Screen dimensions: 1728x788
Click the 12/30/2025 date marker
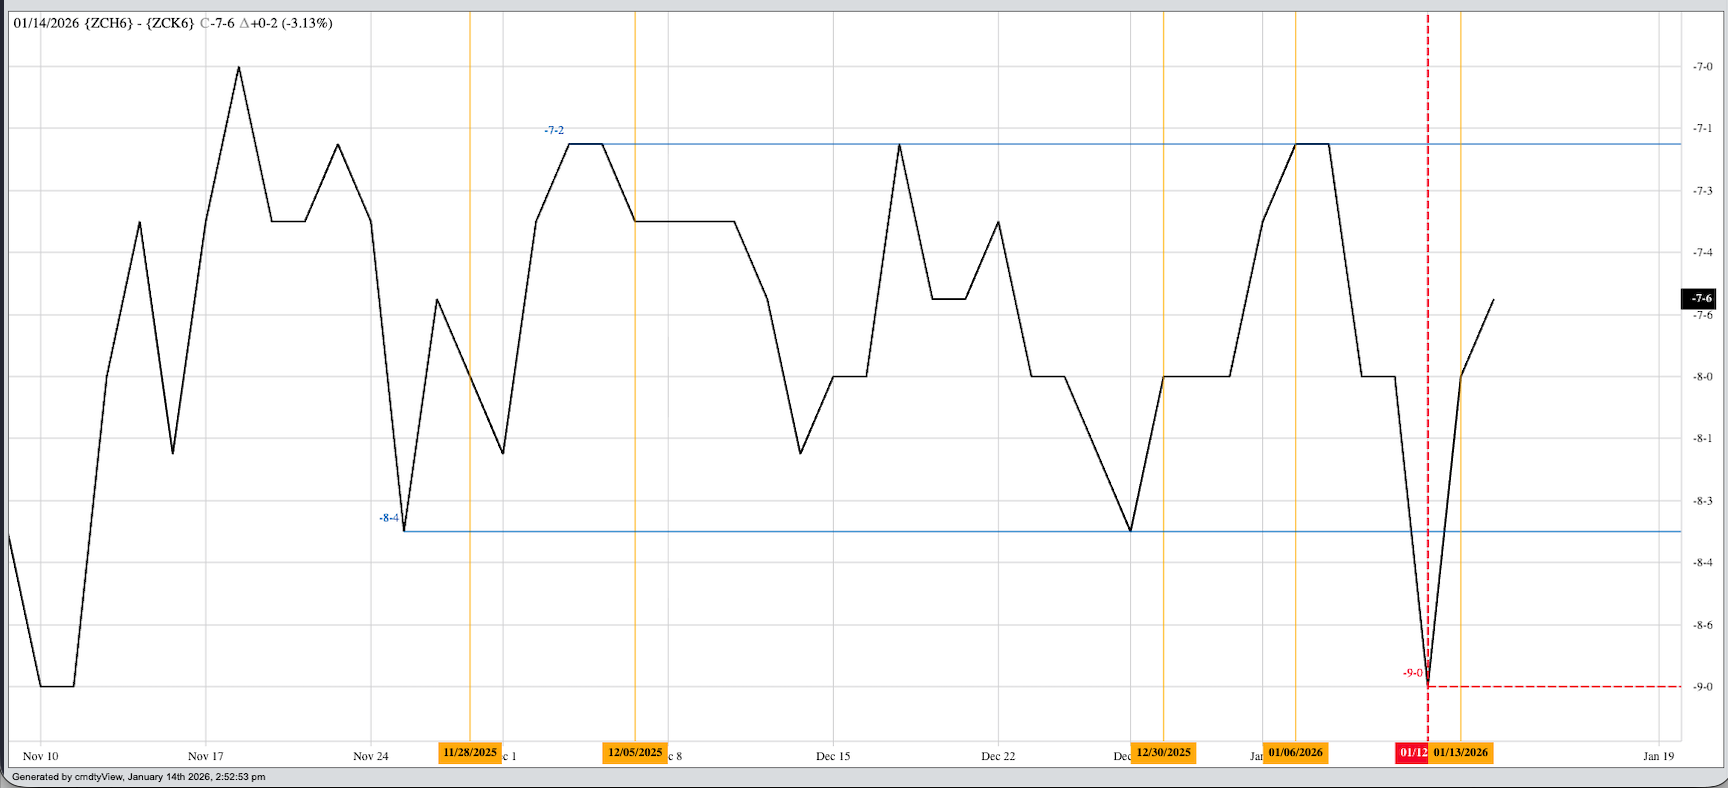(1163, 753)
